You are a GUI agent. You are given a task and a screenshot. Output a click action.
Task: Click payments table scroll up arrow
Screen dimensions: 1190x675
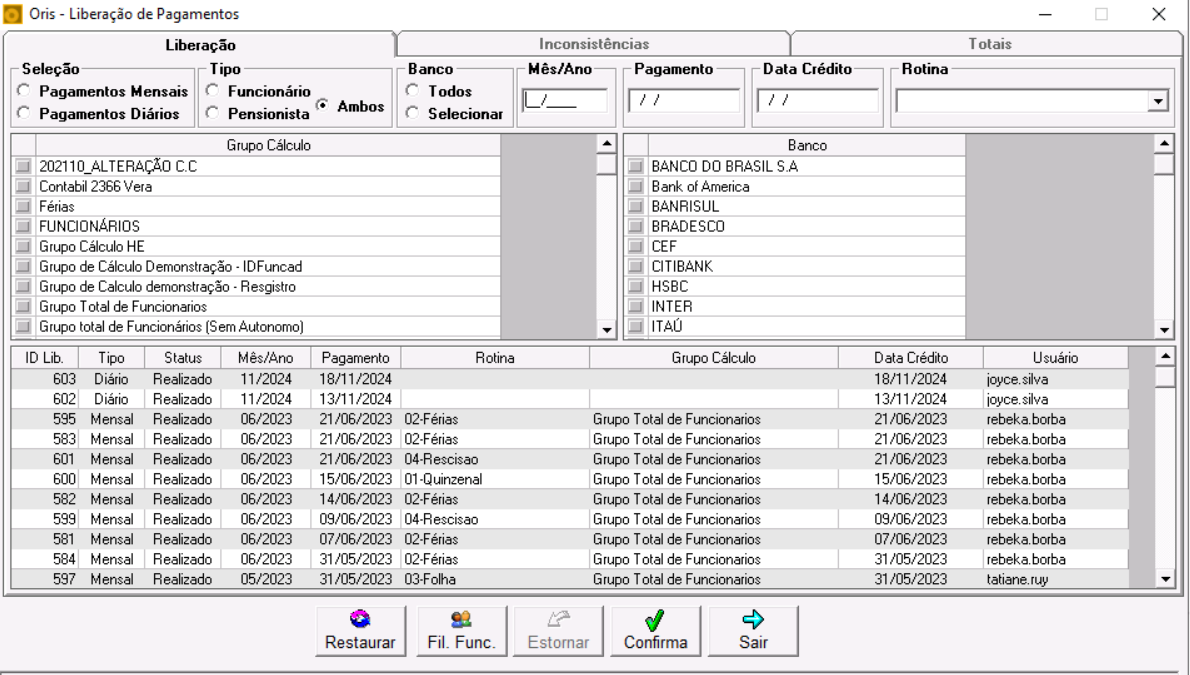1165,356
